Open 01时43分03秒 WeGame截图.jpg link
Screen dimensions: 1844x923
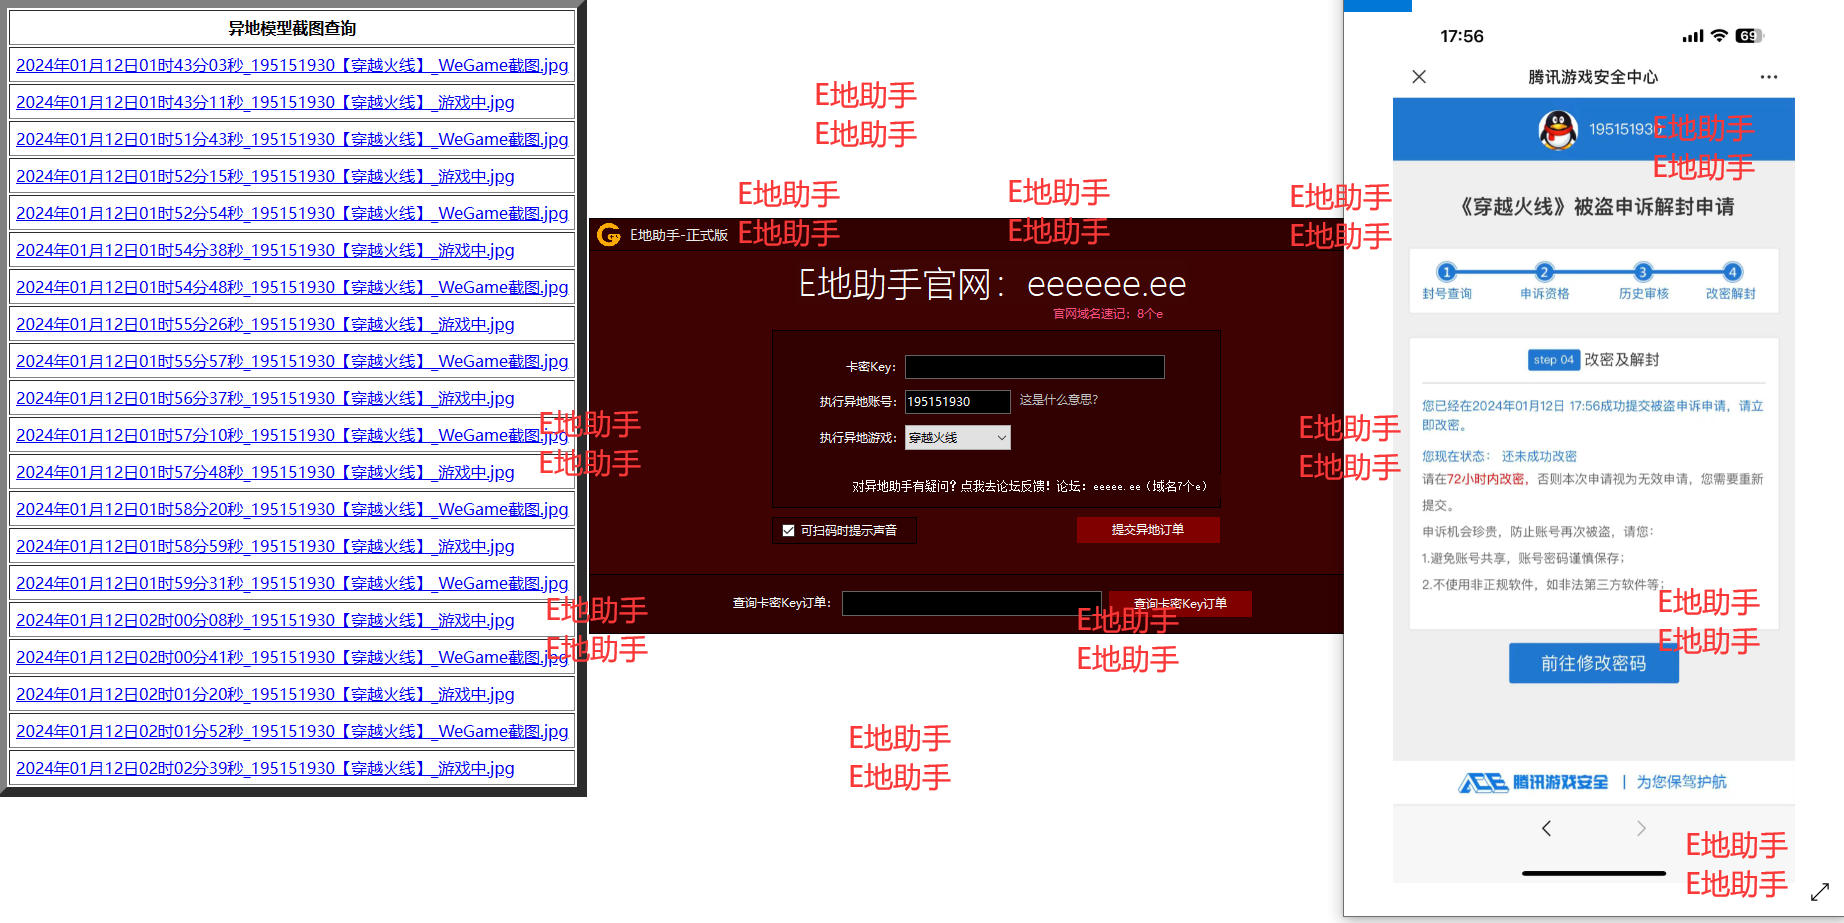(x=292, y=65)
